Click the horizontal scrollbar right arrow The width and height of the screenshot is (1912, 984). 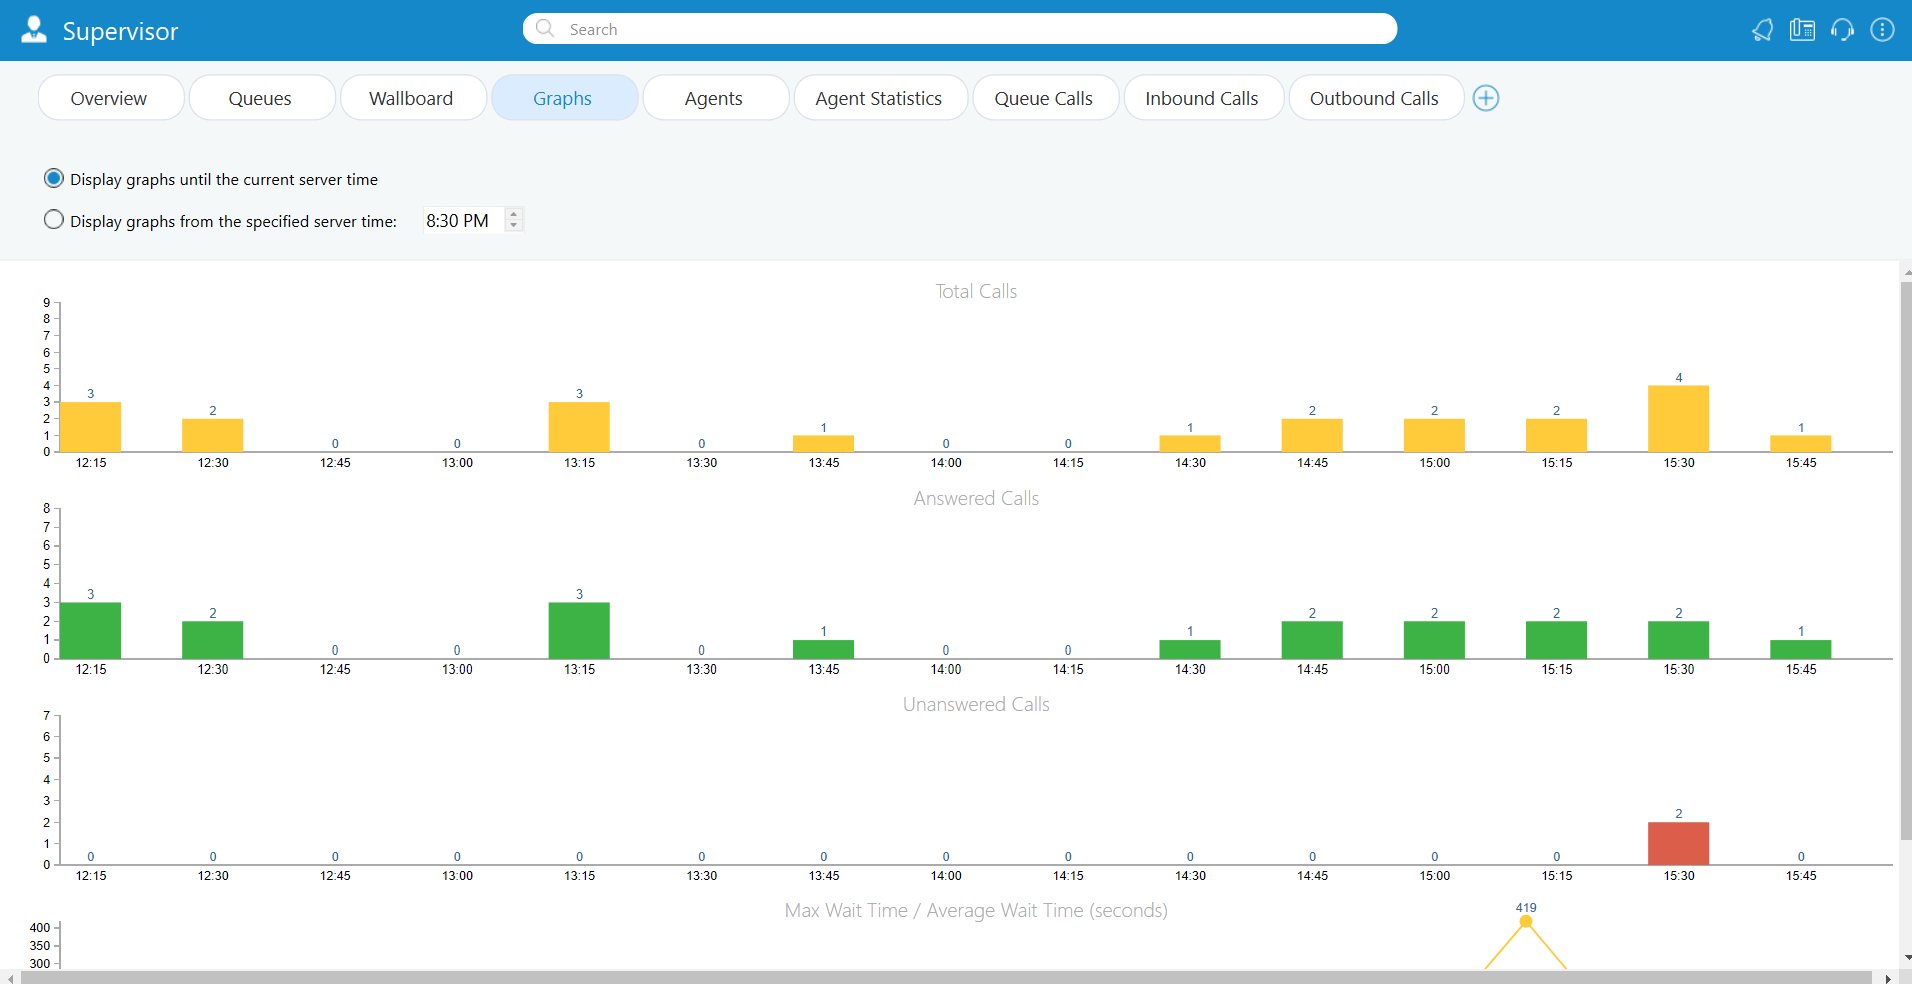tap(1888, 978)
